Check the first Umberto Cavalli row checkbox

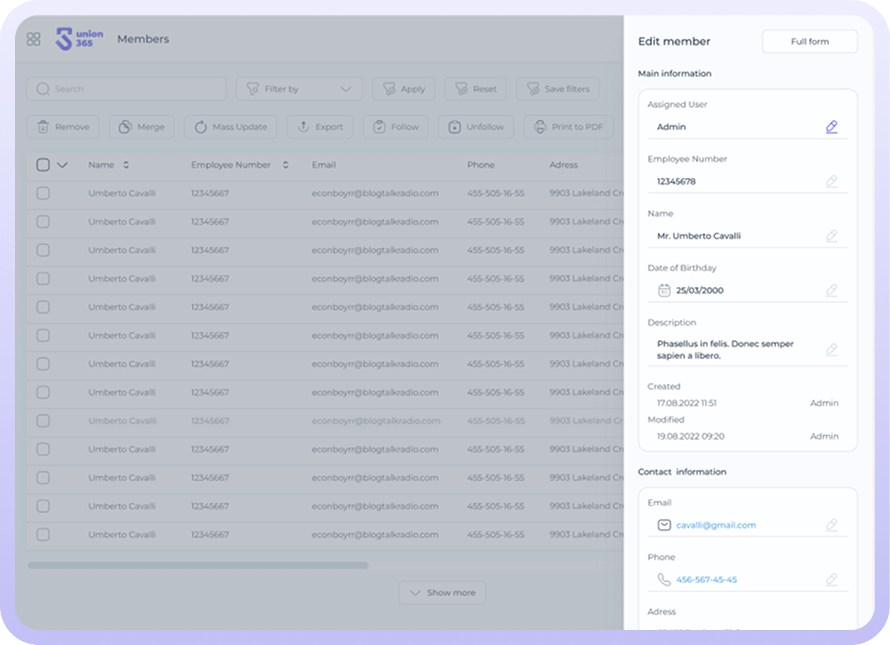coord(43,193)
